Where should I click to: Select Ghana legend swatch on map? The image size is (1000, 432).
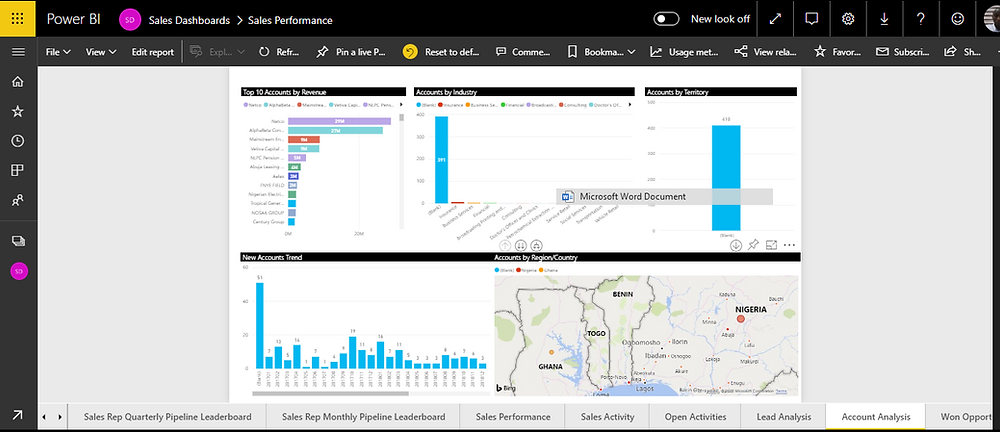coord(541,270)
